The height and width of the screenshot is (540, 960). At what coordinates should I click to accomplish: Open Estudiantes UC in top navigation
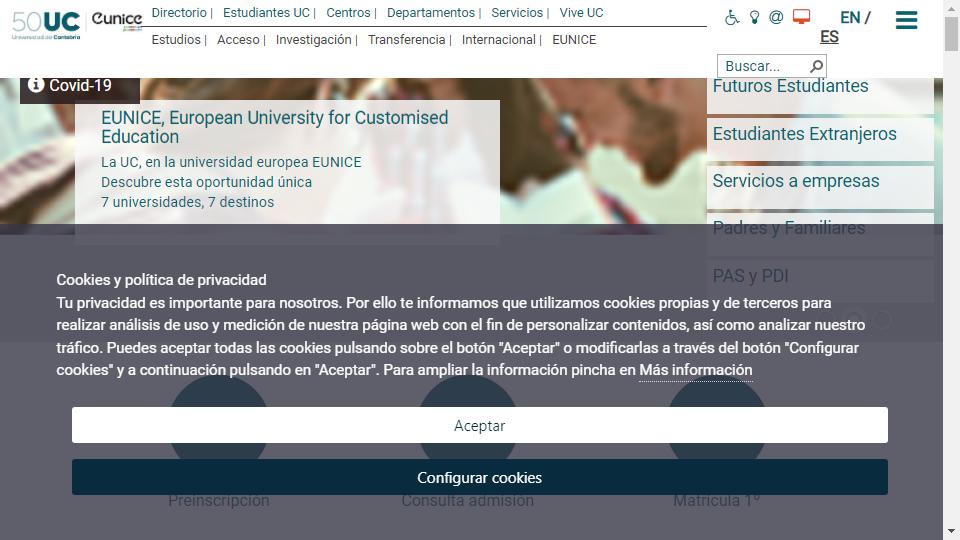pyautogui.click(x=266, y=12)
